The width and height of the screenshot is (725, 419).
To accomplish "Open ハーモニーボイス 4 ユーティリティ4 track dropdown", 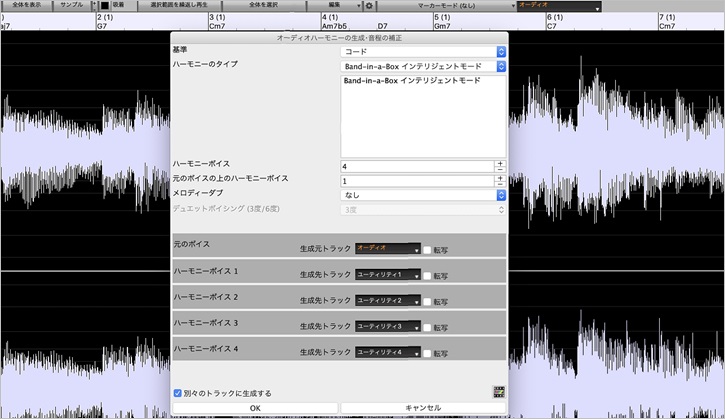I will pos(387,352).
